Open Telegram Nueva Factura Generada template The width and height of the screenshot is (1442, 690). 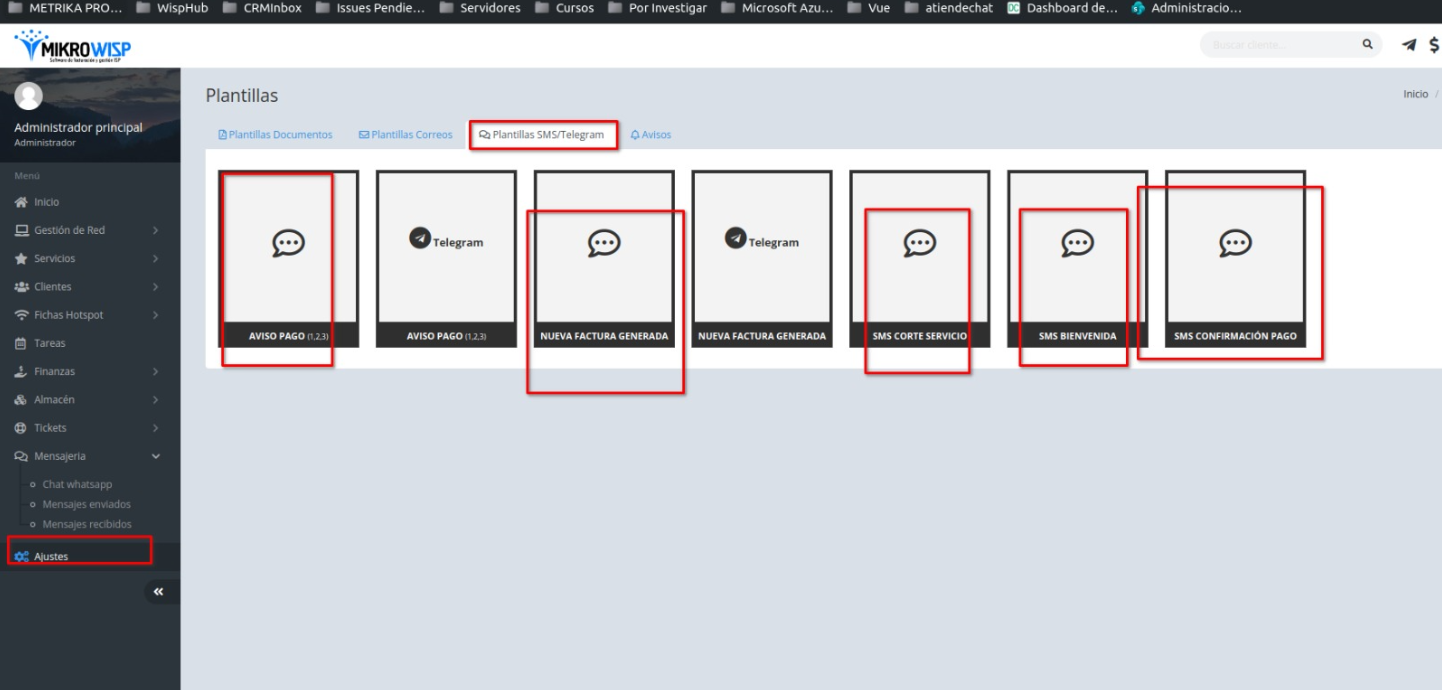[x=762, y=260]
